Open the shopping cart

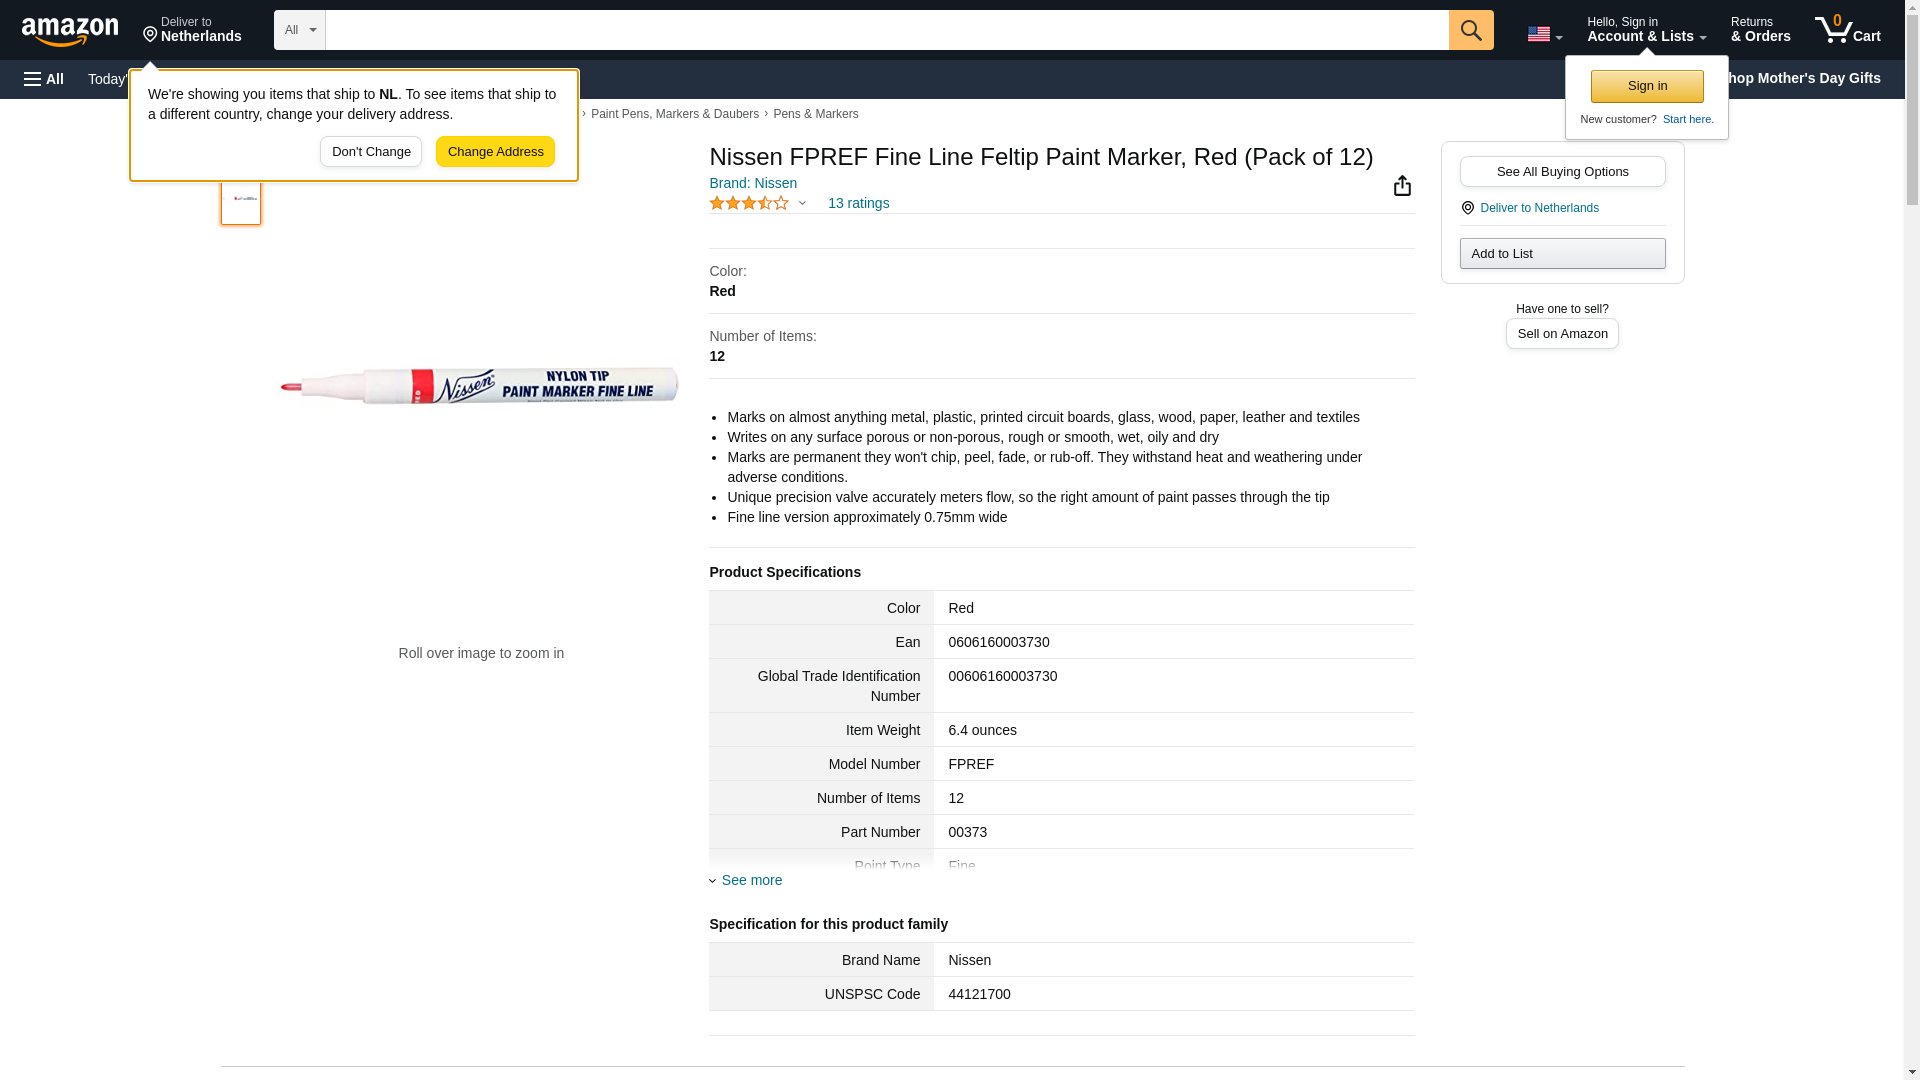click(1847, 30)
